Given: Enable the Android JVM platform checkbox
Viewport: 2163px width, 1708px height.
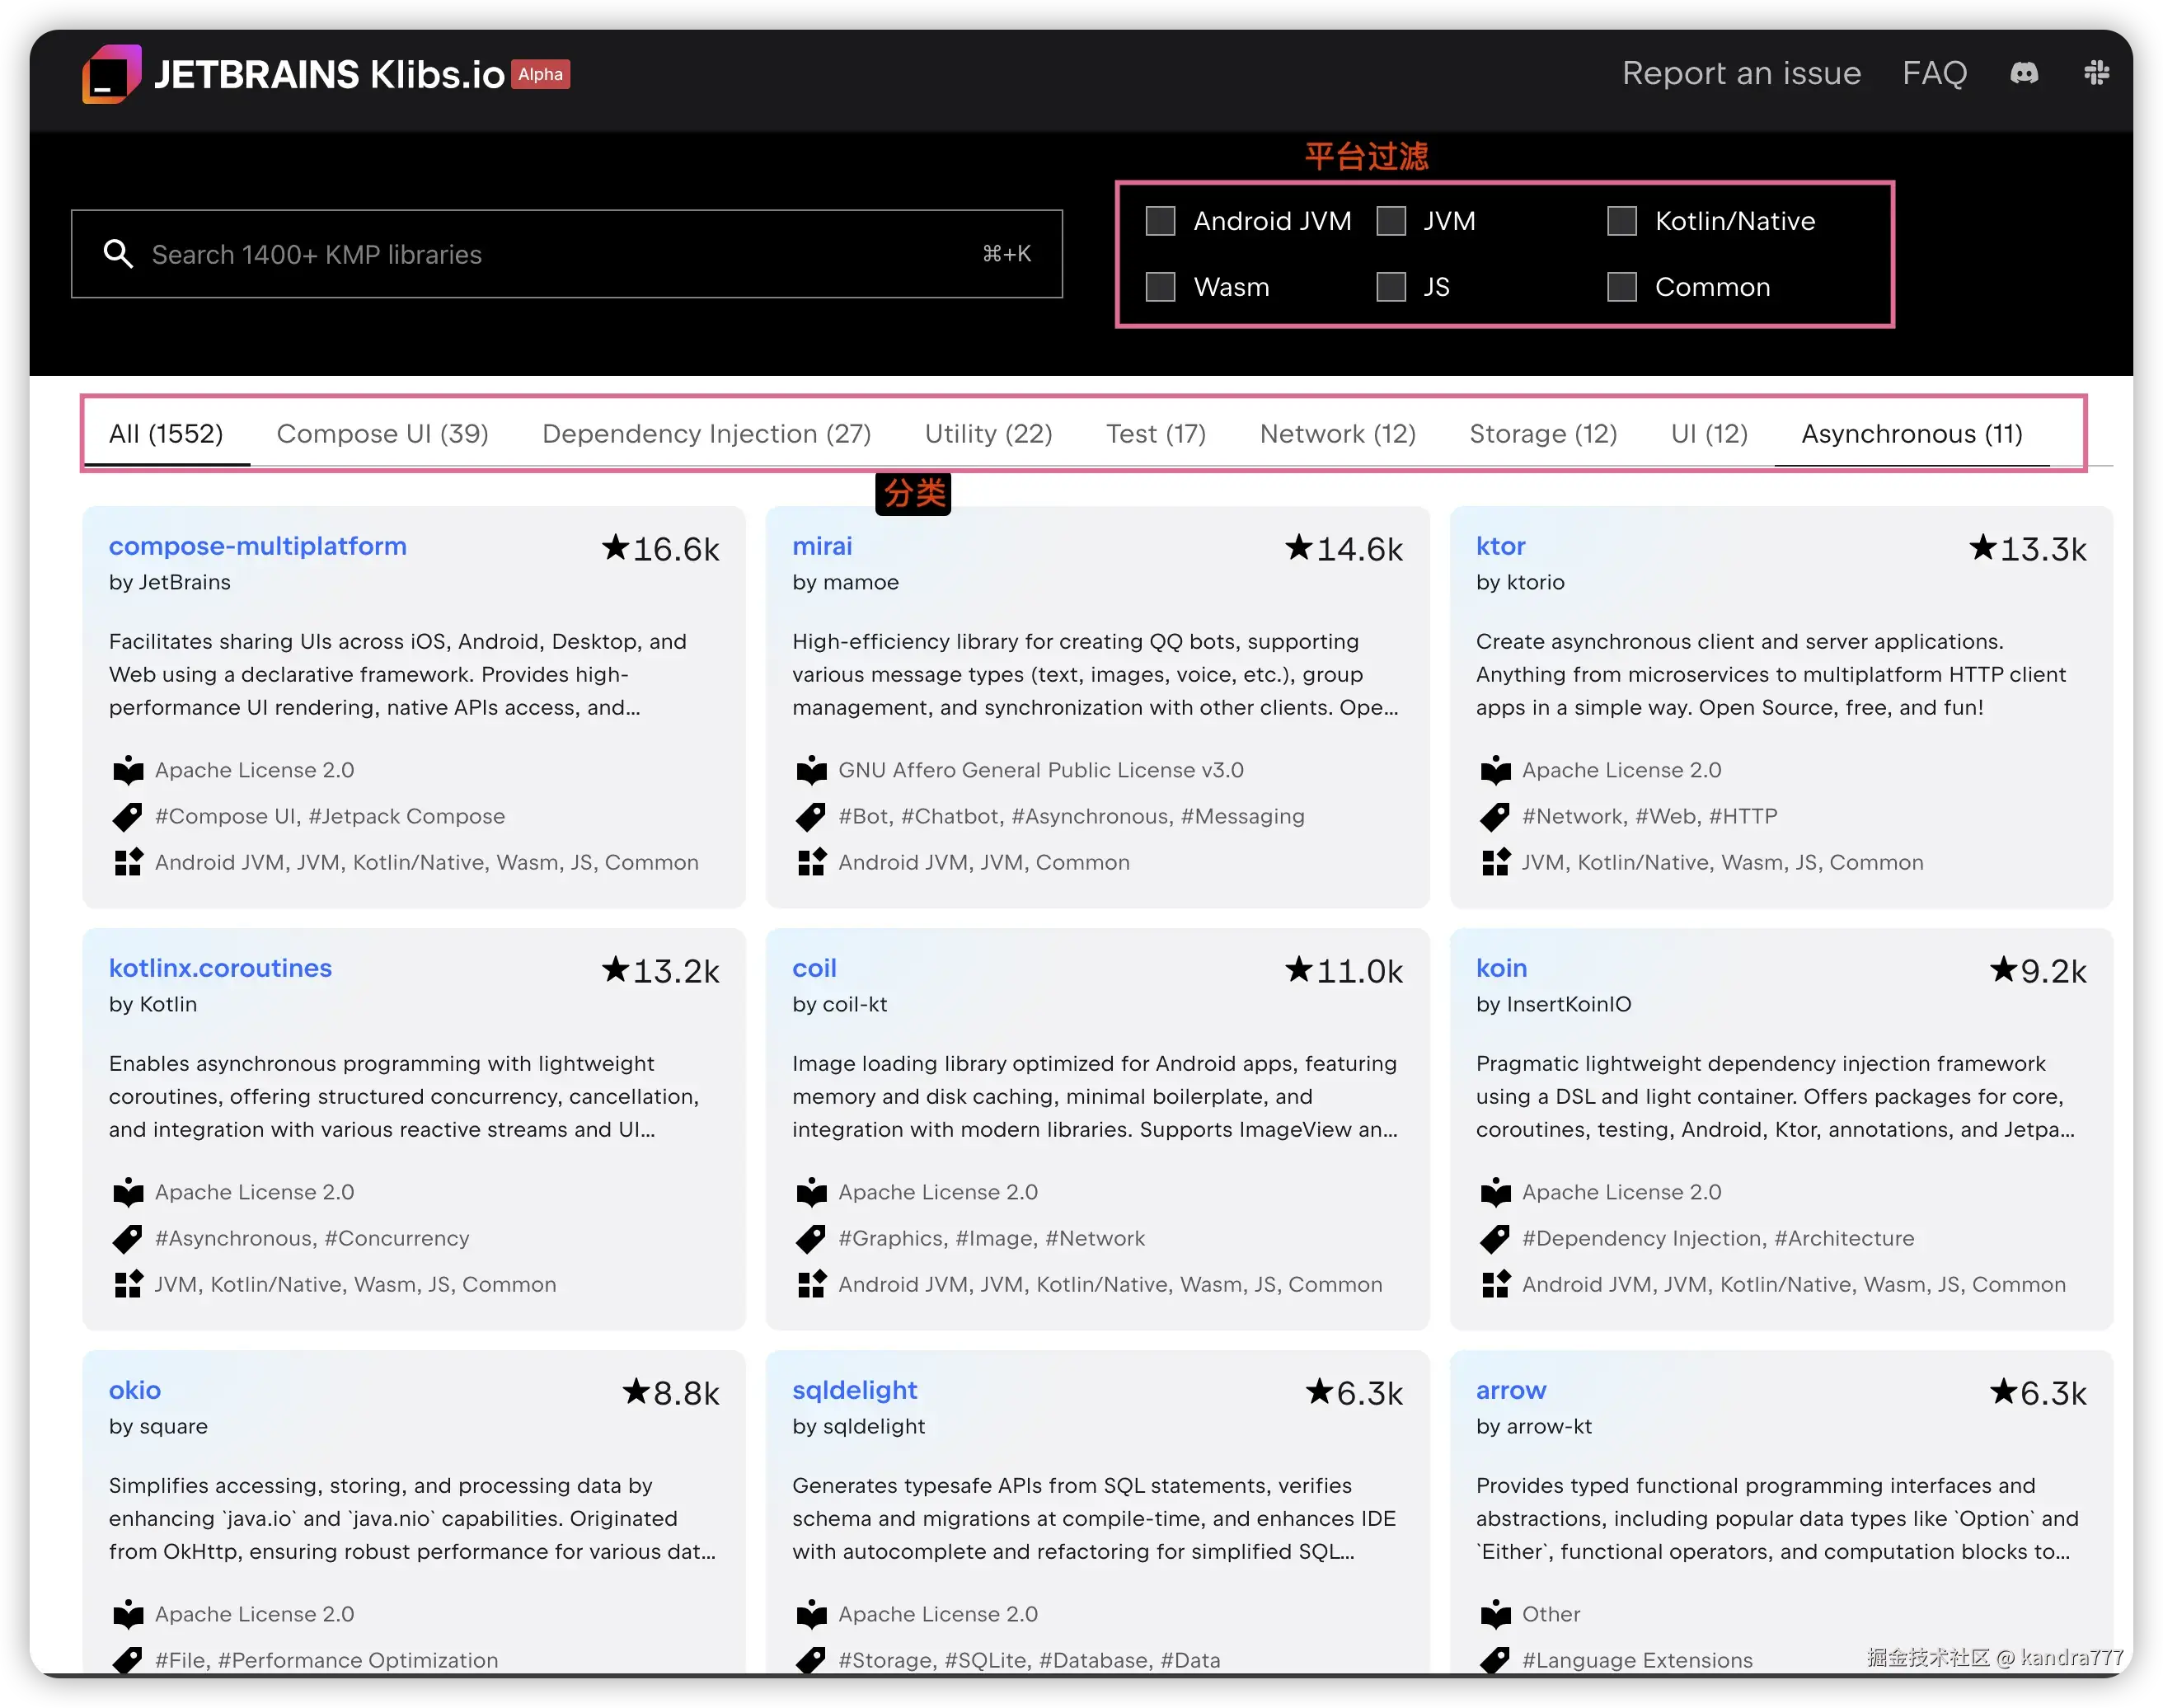Looking at the screenshot, I should coord(1160,221).
